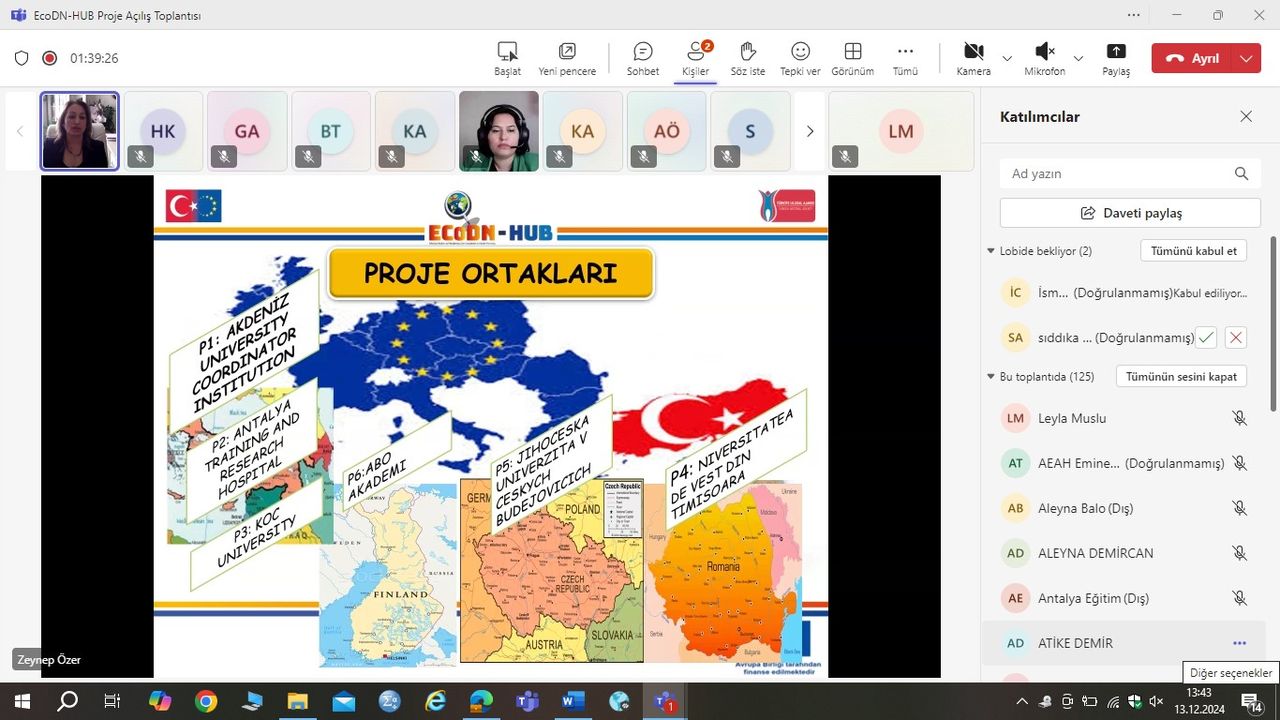The height and width of the screenshot is (720, 1280).
Task: Open Tepki ver reactions
Action: tap(800, 58)
